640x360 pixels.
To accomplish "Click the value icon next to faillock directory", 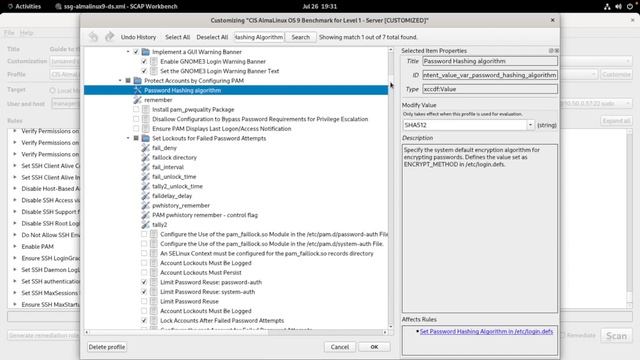I will point(145,158).
